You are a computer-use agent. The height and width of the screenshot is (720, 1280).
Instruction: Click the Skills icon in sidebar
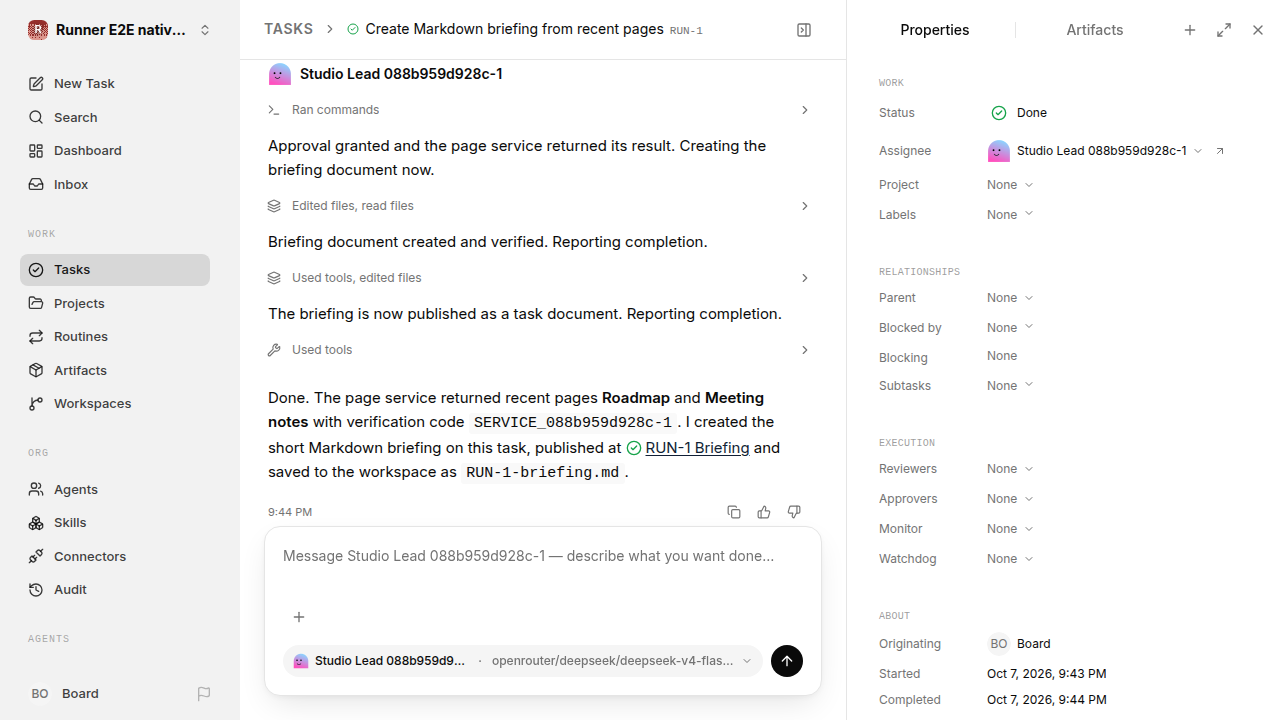point(36,523)
